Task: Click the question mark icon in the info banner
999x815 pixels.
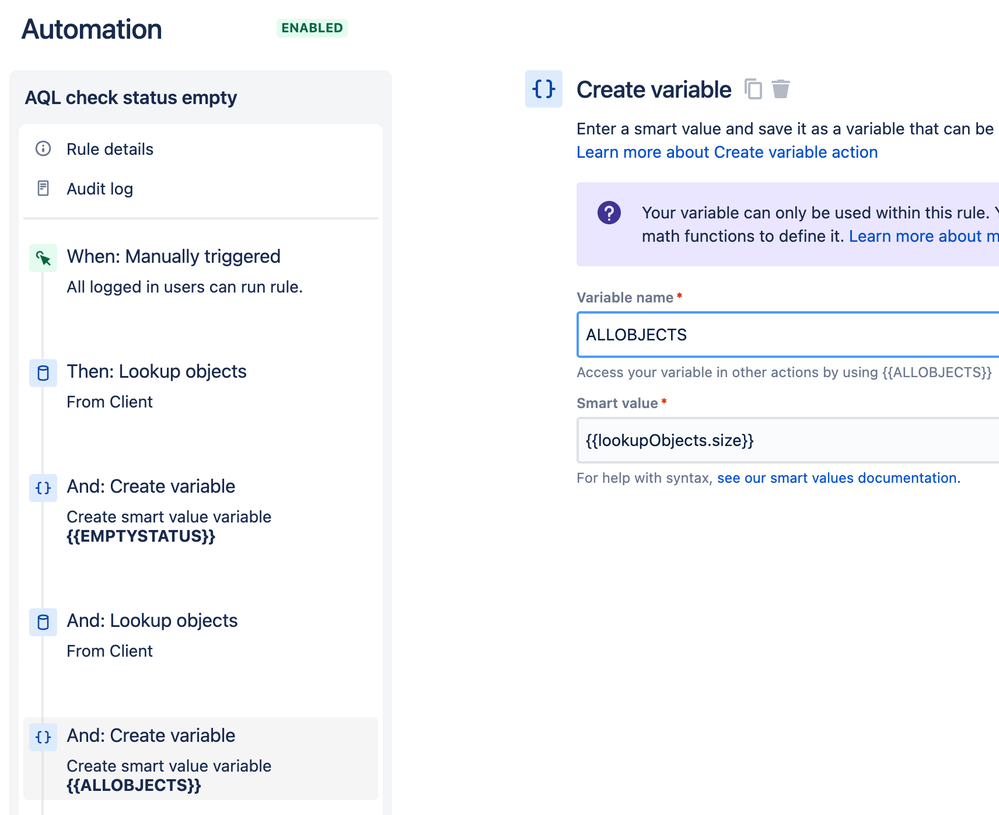Action: 611,212
